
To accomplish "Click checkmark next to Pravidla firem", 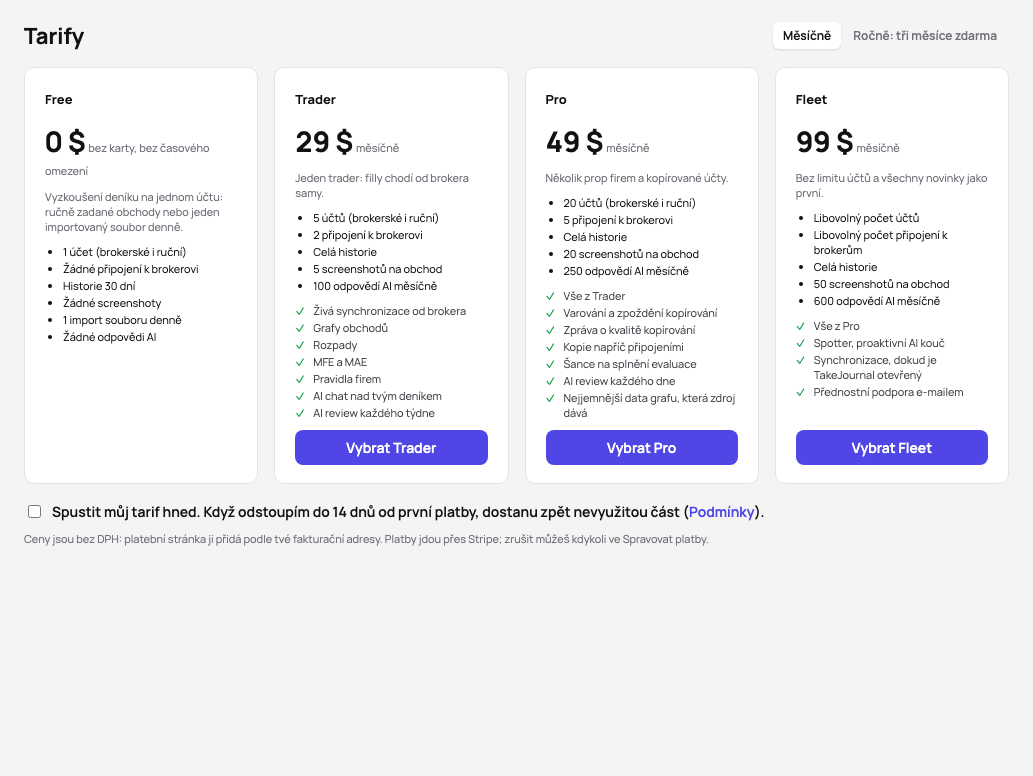I will tap(300, 379).
